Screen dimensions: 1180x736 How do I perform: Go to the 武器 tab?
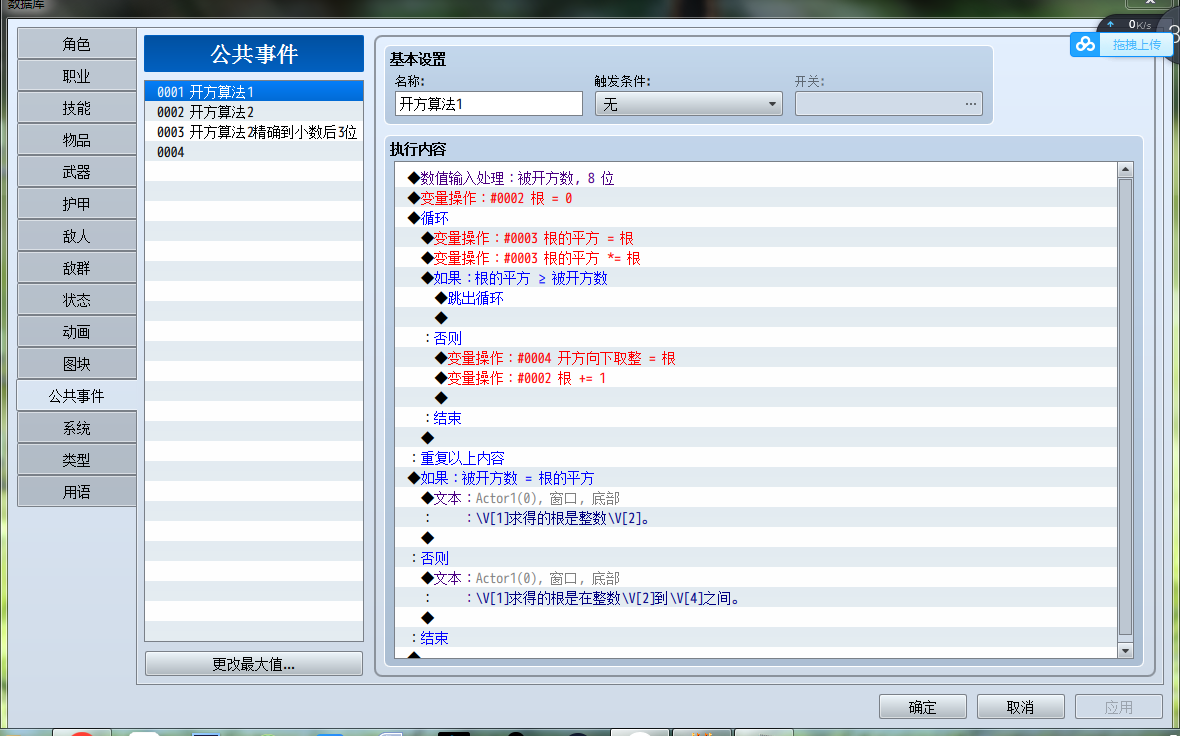77,172
